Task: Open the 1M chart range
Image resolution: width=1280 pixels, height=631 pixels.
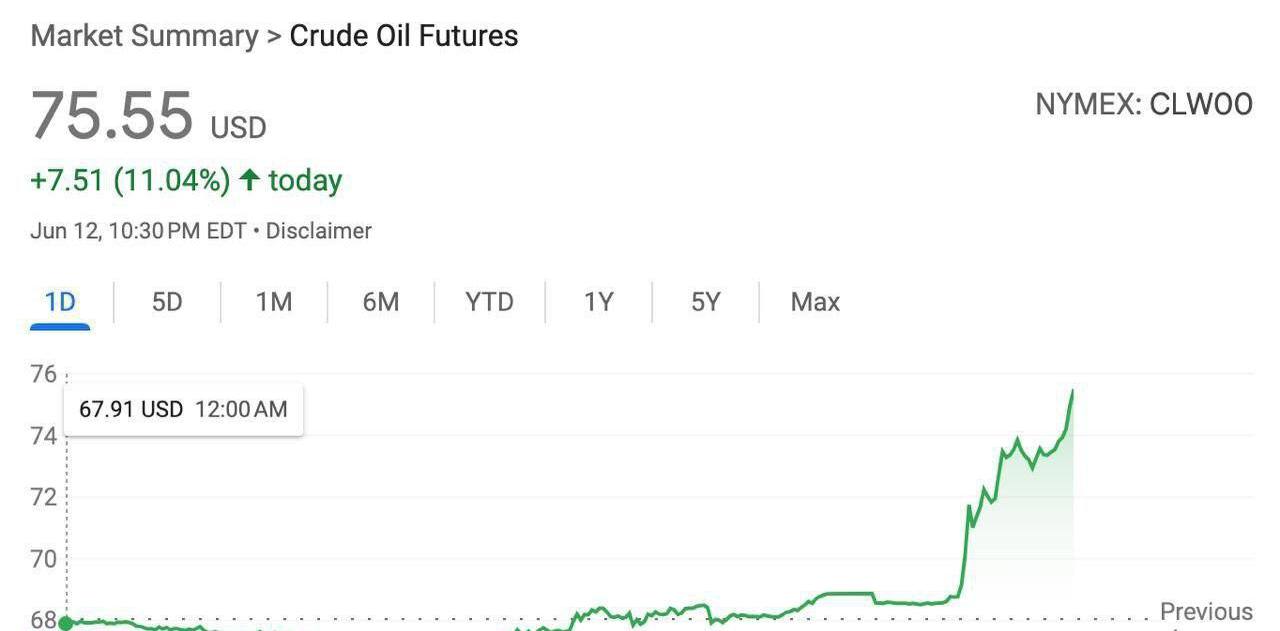Action: click(274, 302)
